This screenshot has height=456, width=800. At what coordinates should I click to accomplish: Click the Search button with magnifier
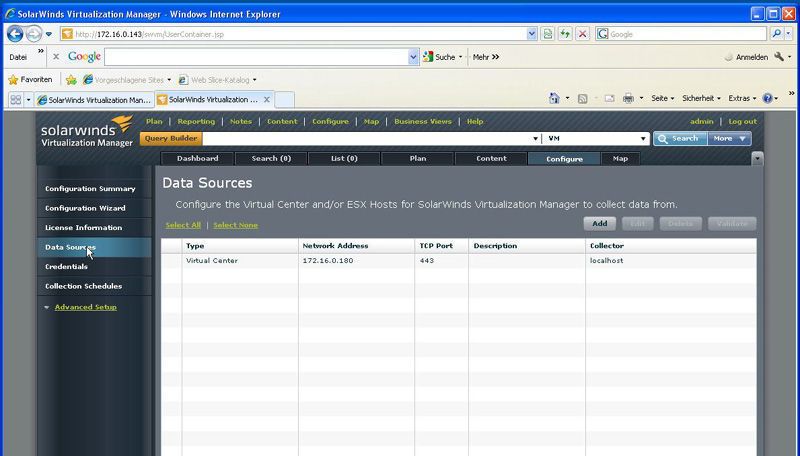pos(680,138)
